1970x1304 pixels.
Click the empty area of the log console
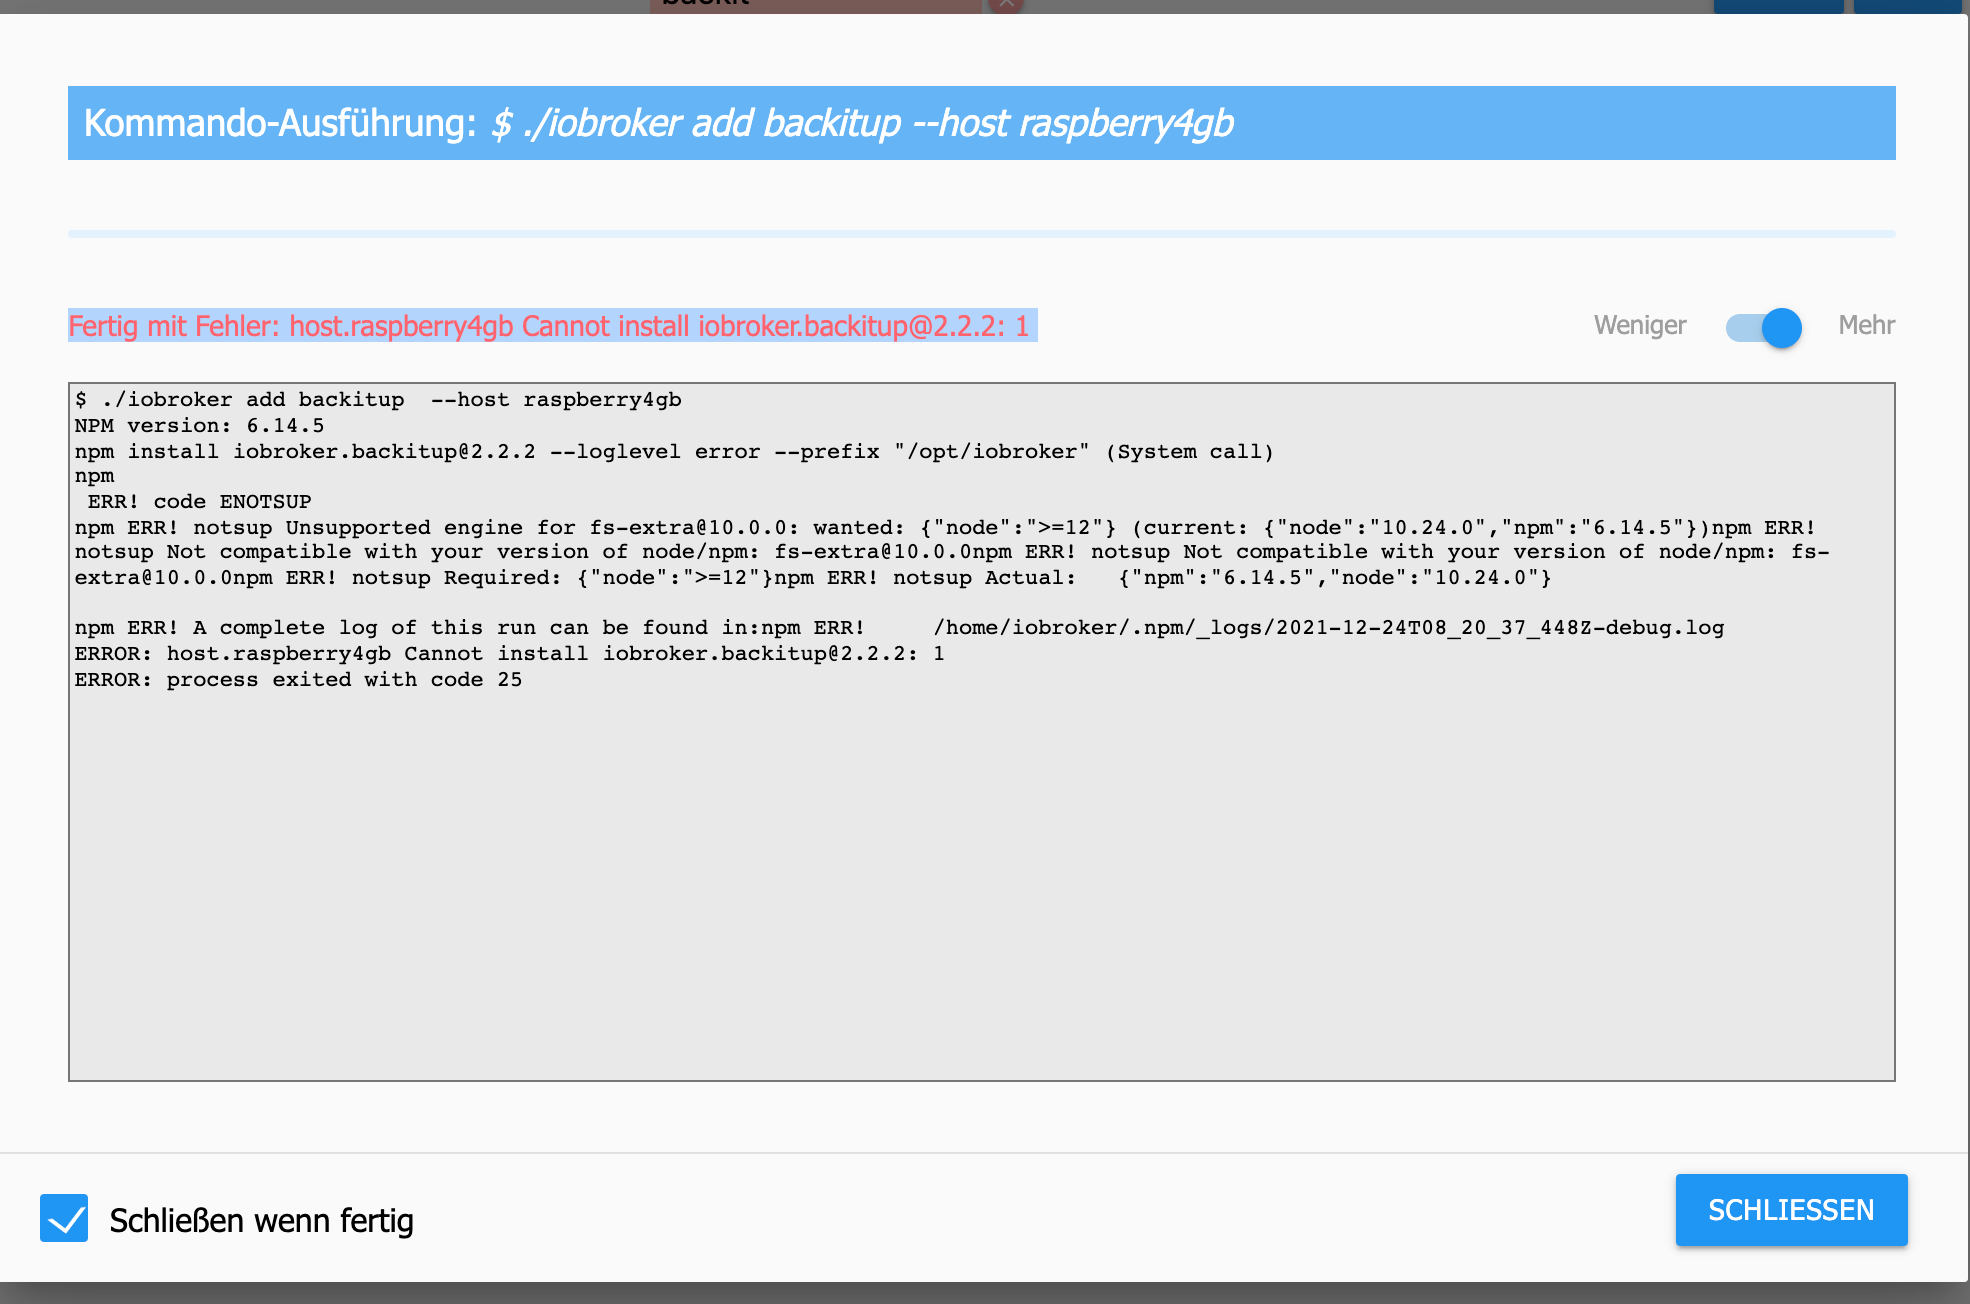tap(980, 880)
